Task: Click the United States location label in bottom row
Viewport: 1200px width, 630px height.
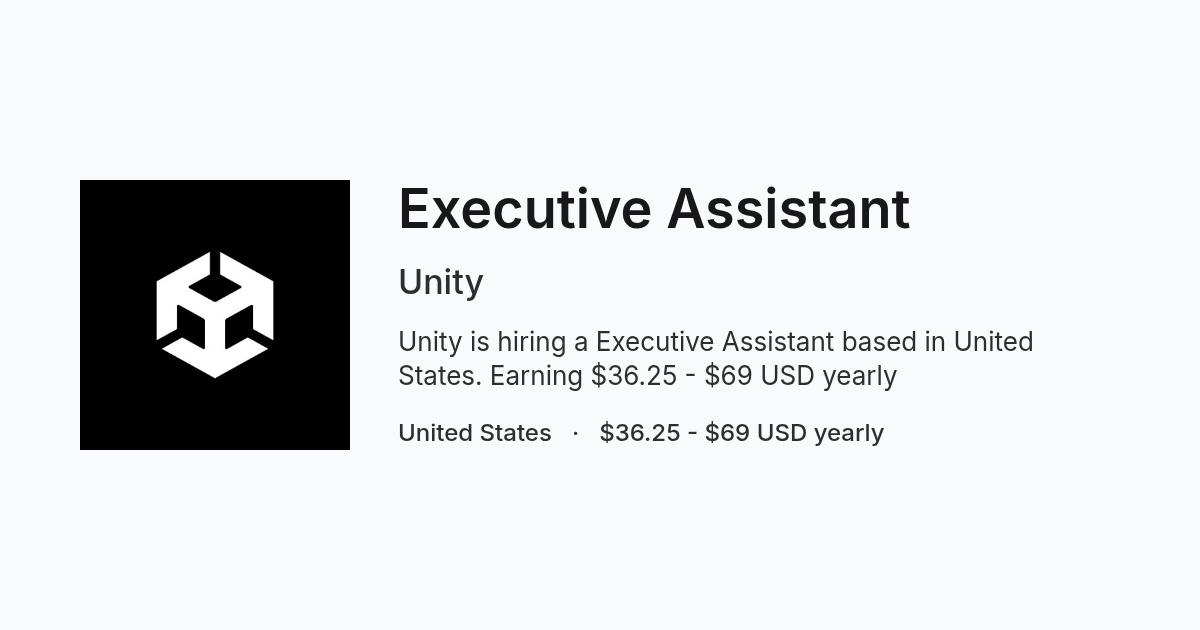Action: point(475,433)
